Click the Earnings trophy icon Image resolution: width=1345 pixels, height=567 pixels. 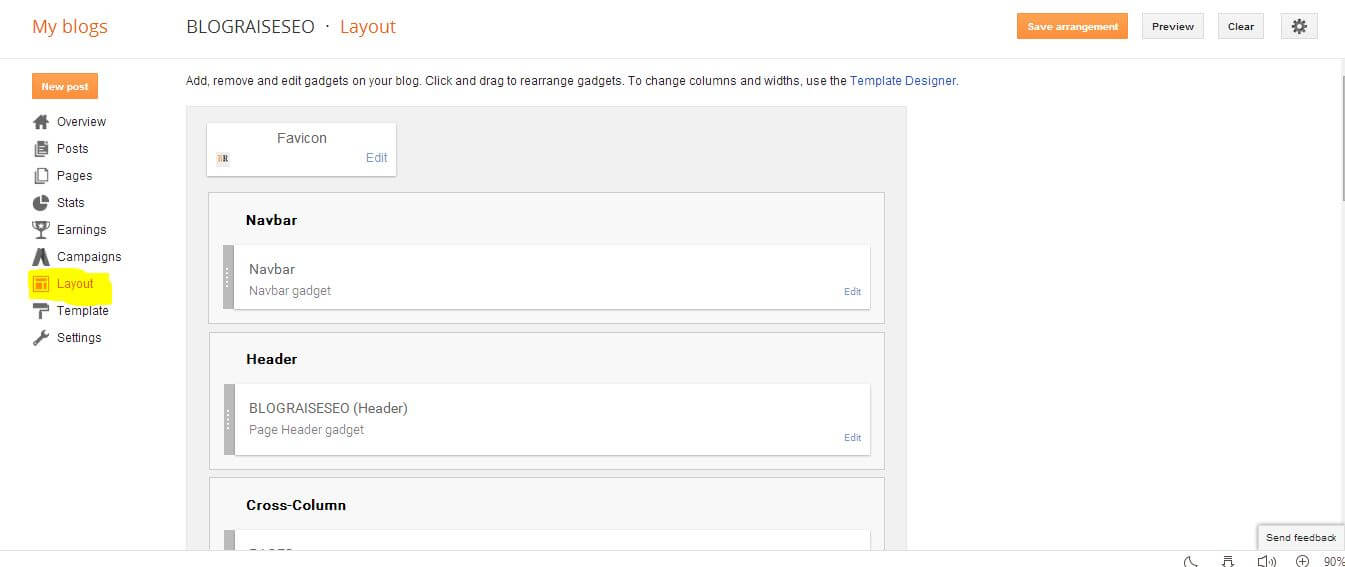coord(41,230)
